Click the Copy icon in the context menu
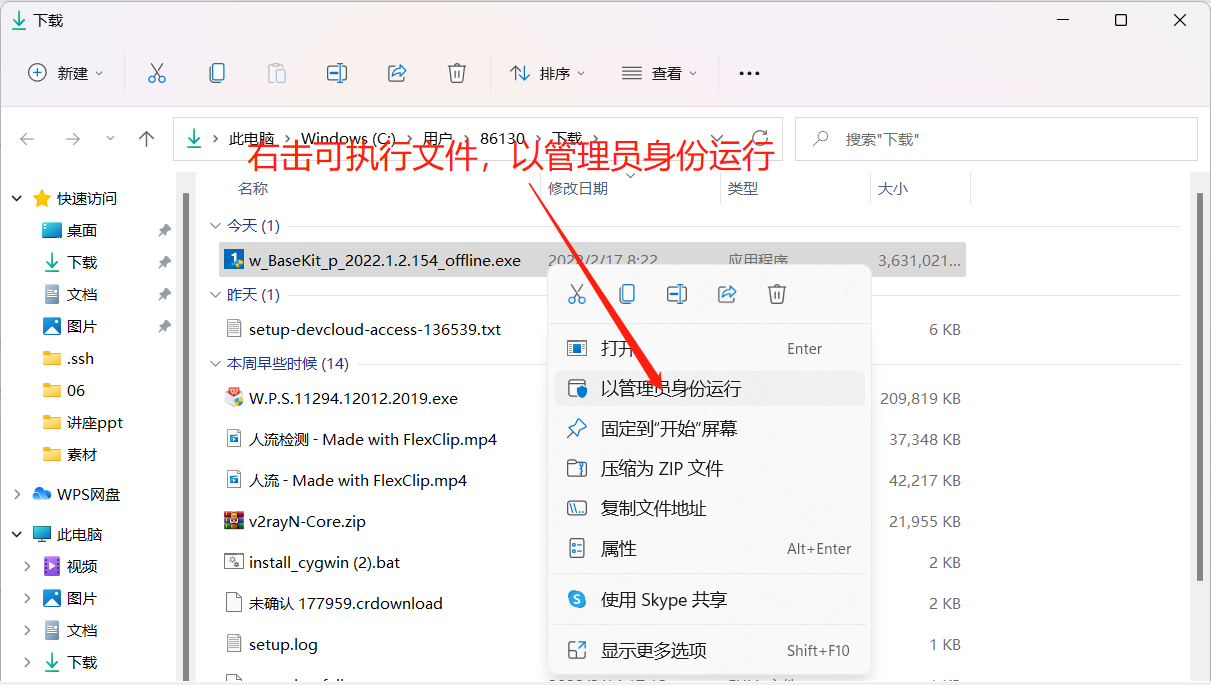This screenshot has height=685, width=1211. pyautogui.click(x=627, y=293)
